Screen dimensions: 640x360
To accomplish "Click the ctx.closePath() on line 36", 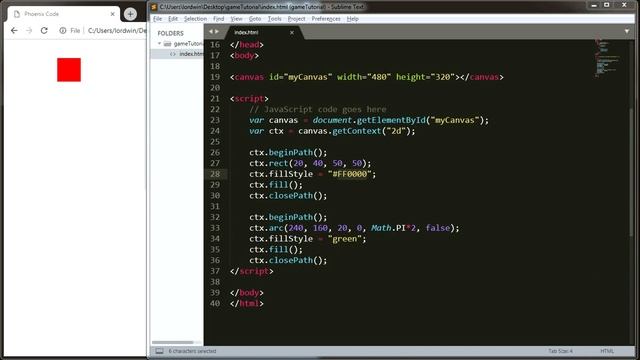I will point(288,260).
